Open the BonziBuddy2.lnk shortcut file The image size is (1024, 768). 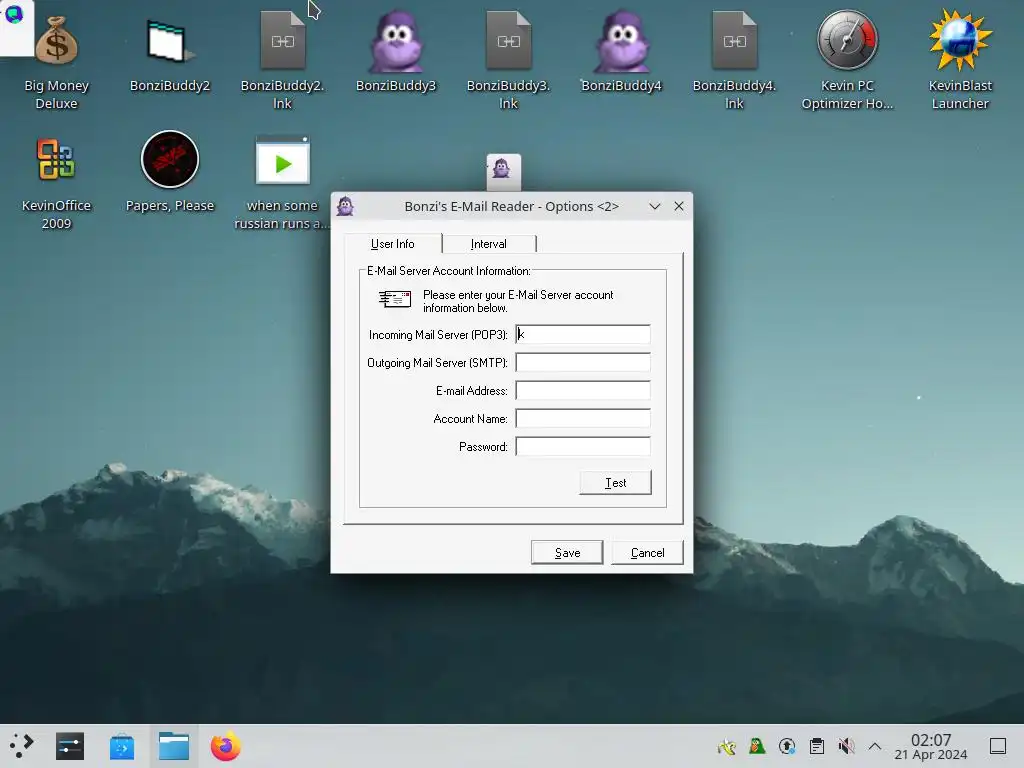[283, 40]
